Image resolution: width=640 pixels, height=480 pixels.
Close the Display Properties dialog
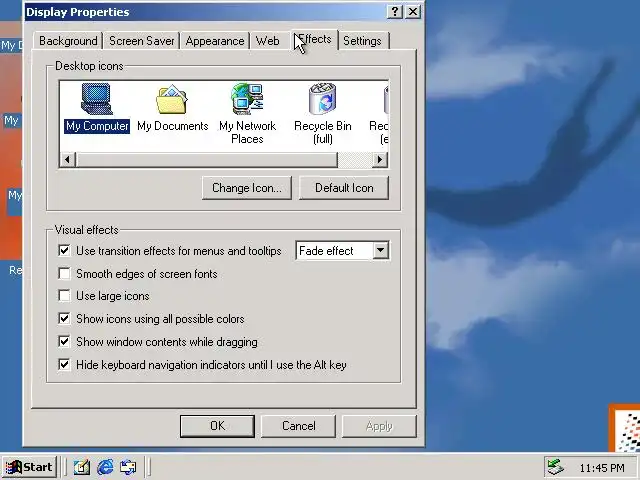pyautogui.click(x=413, y=11)
